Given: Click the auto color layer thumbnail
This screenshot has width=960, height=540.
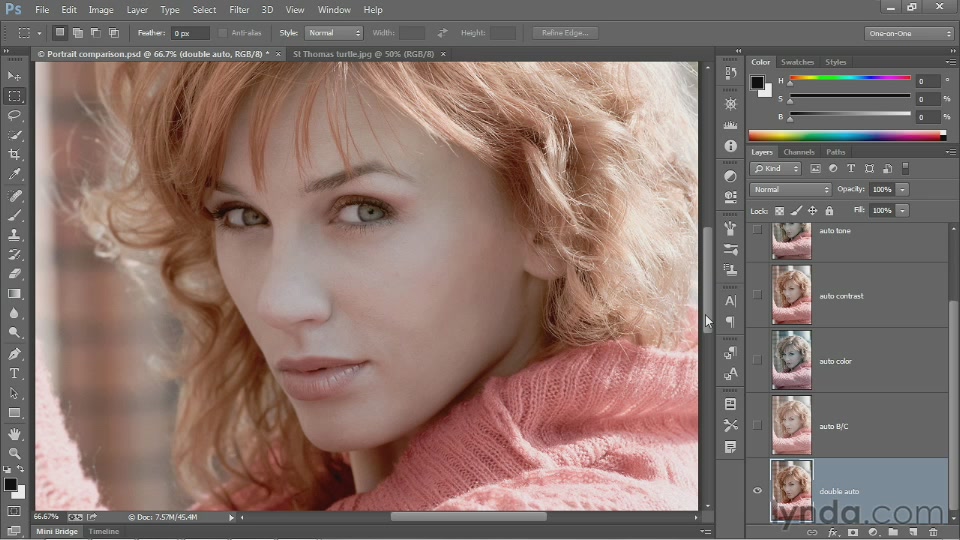Looking at the screenshot, I should (x=791, y=360).
